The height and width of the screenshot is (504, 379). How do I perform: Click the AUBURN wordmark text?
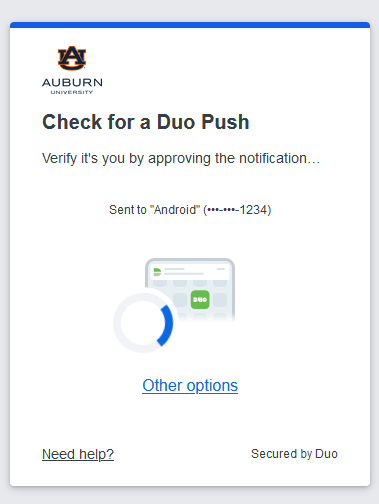[x=72, y=82]
